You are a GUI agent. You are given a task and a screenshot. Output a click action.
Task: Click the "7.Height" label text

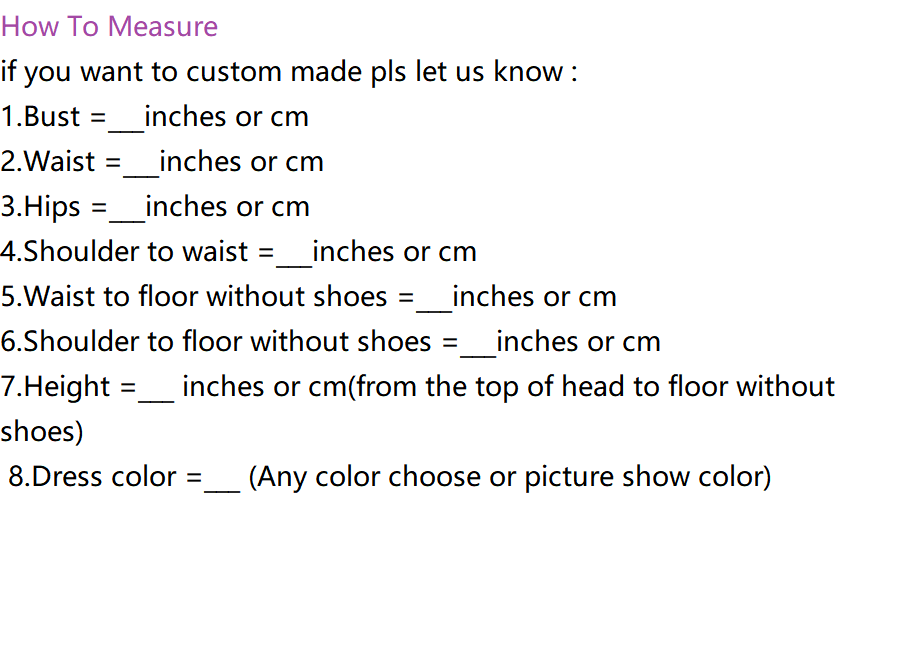pos(56,387)
